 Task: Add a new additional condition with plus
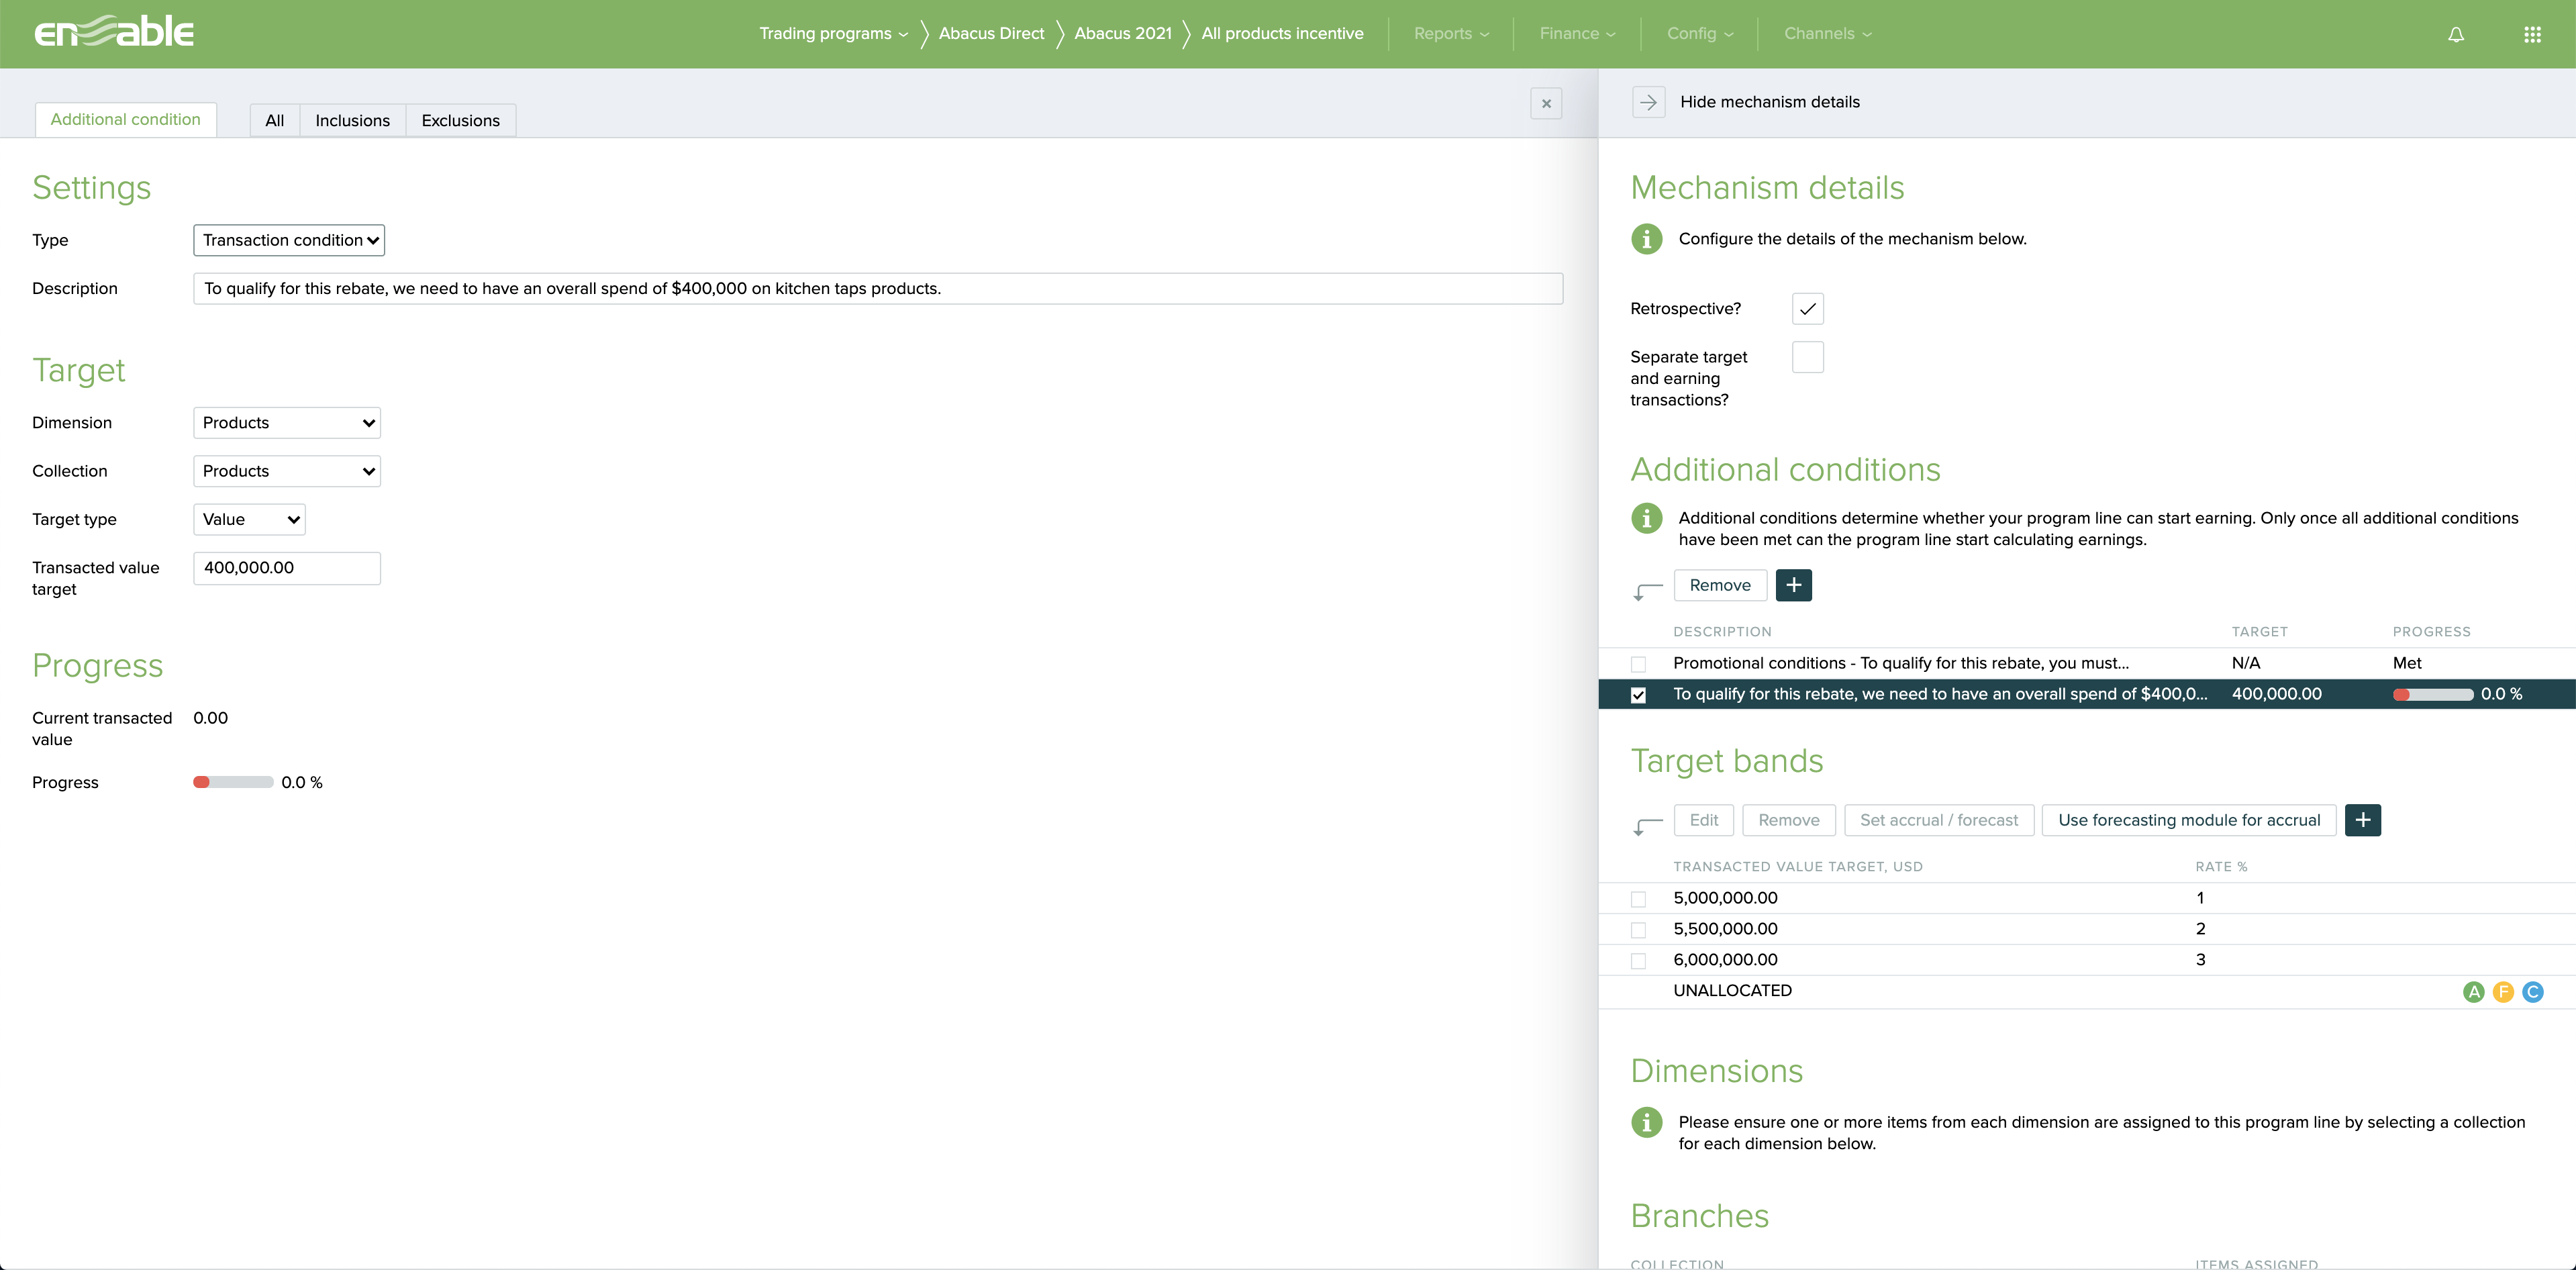point(1793,585)
